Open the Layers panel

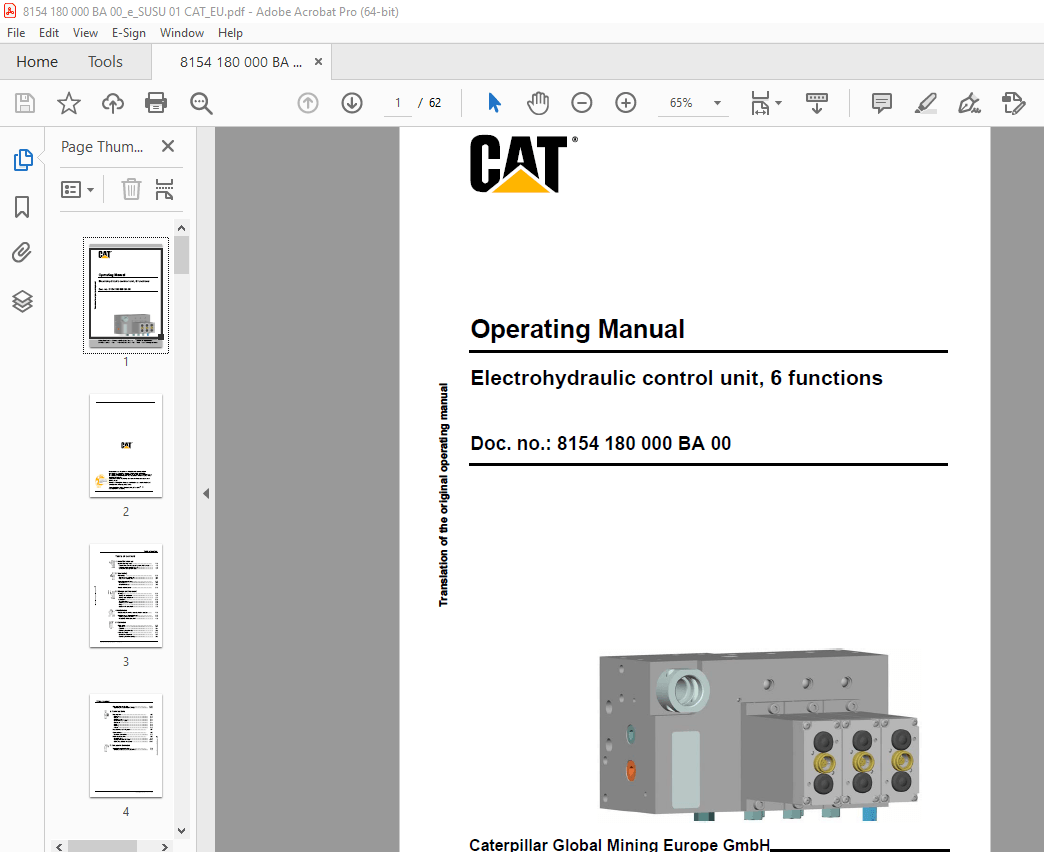point(23,300)
